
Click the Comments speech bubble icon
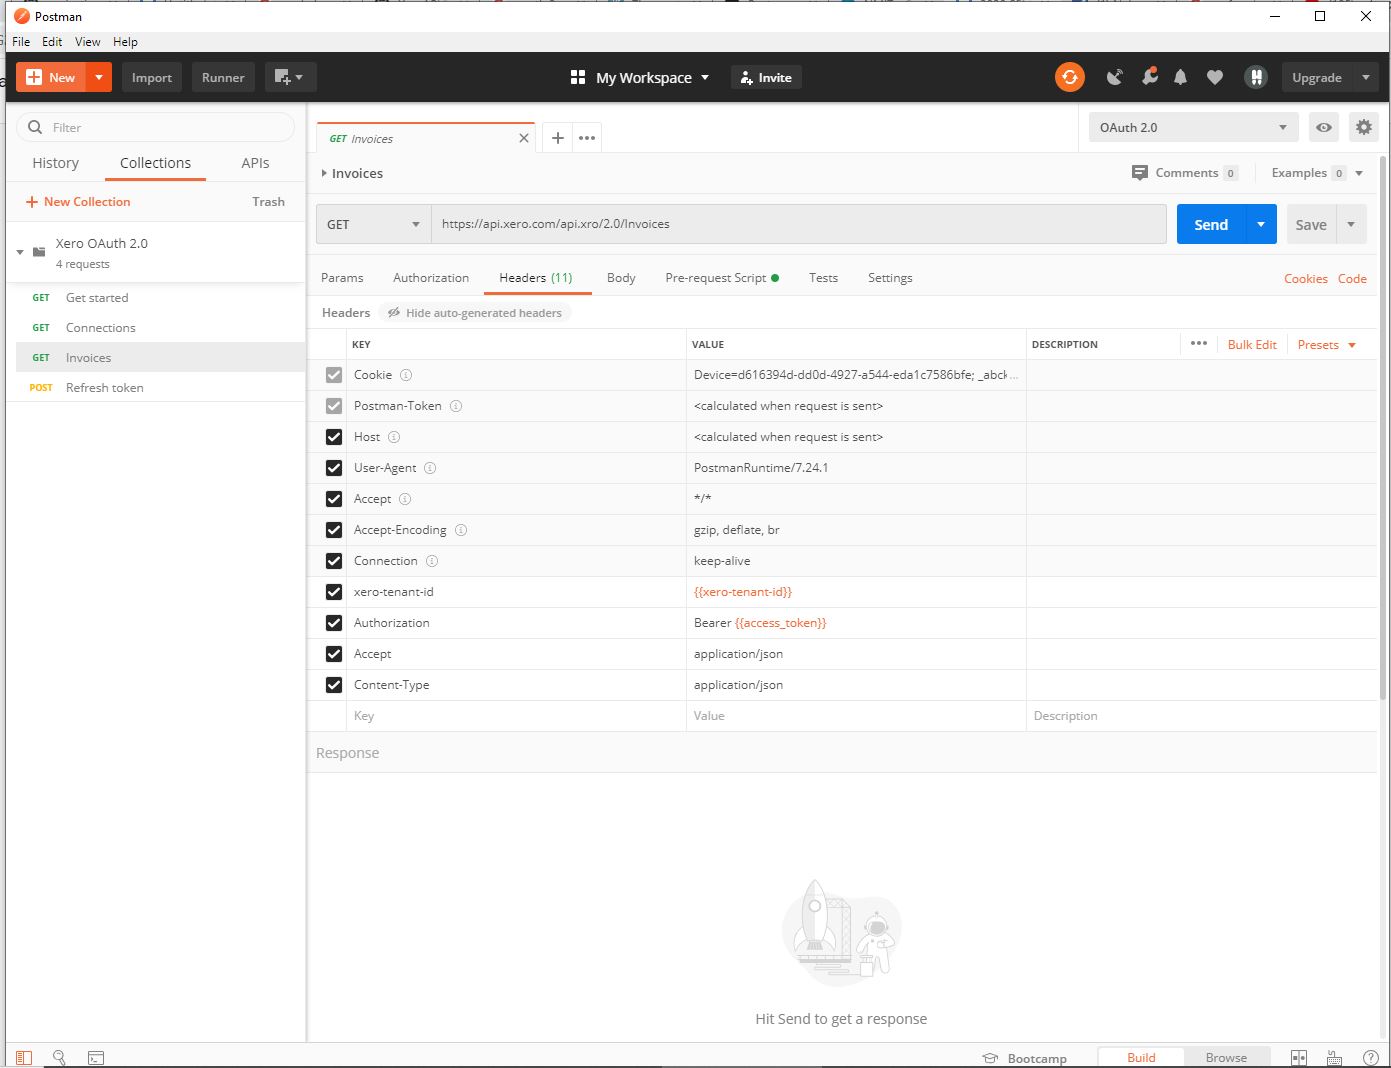[1140, 173]
